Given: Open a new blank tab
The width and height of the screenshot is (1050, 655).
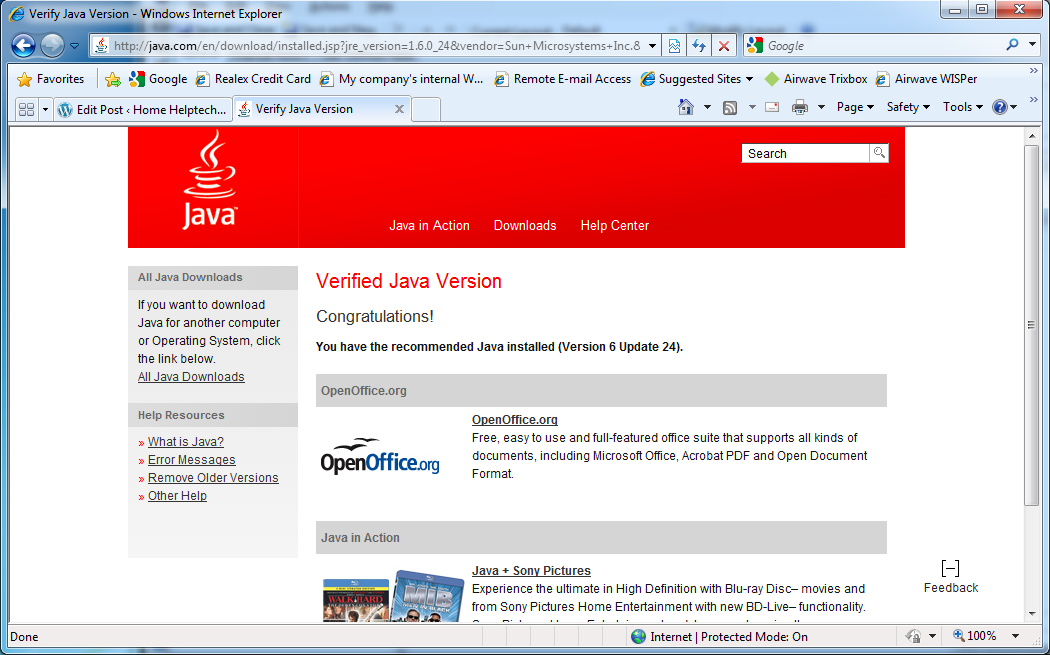Looking at the screenshot, I should (425, 109).
